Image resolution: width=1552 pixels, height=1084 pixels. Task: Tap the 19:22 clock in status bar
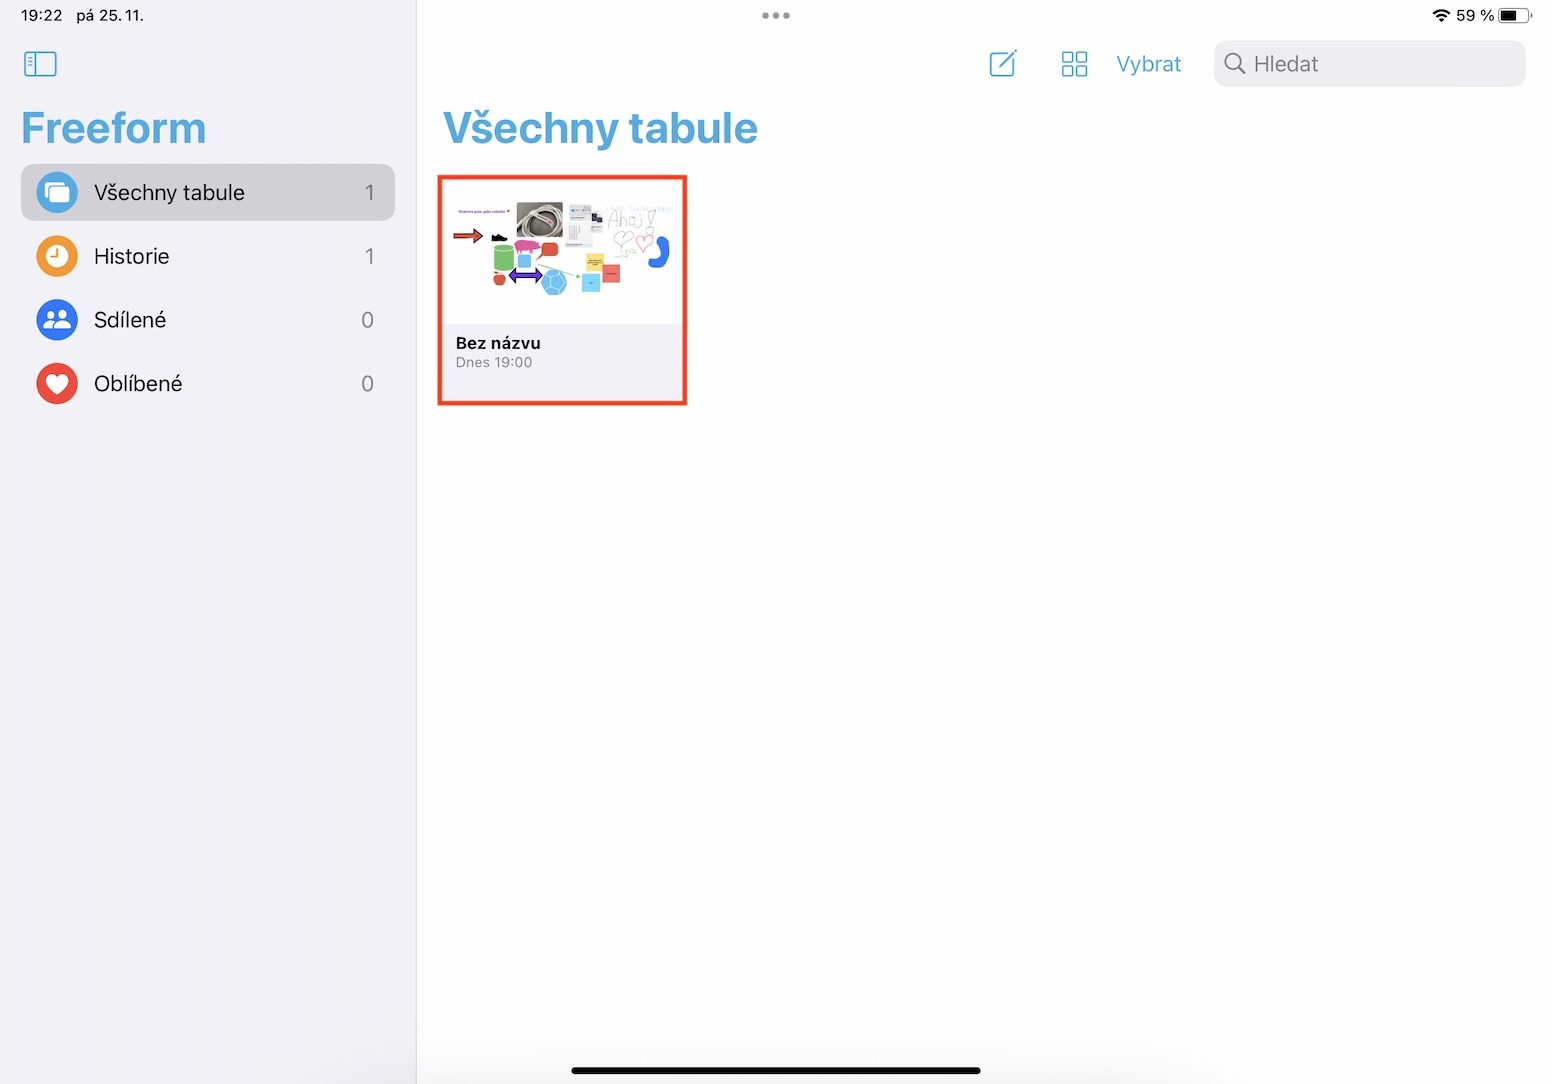coord(42,15)
